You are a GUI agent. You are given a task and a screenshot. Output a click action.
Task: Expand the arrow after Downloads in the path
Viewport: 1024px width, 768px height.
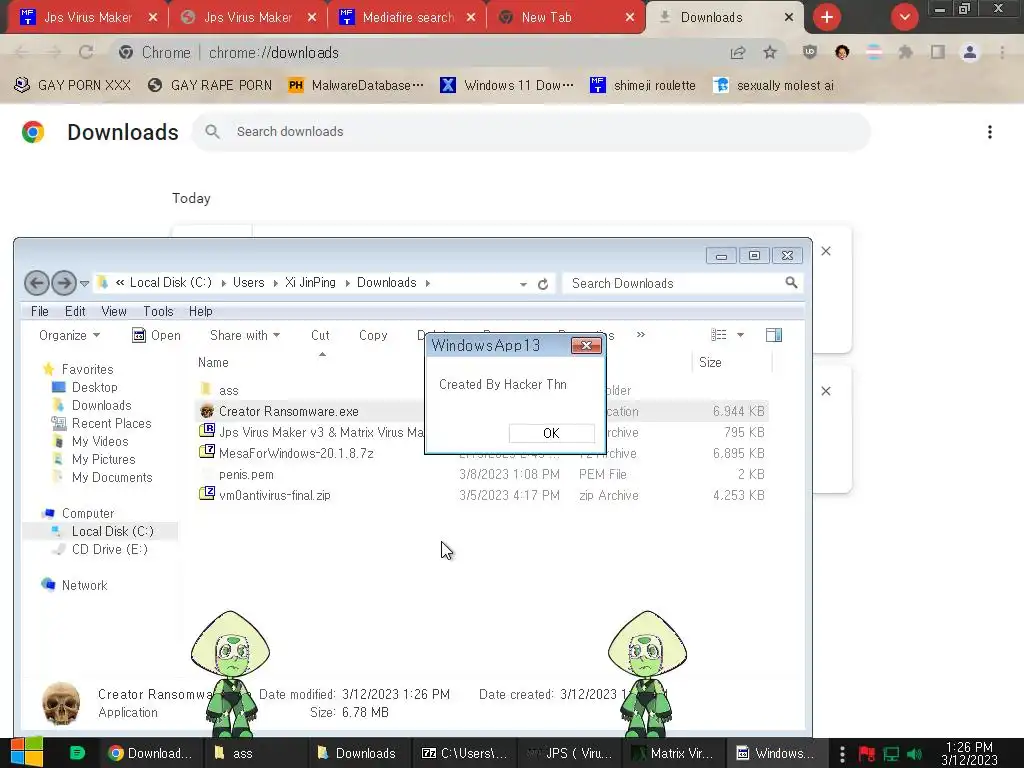(428, 283)
